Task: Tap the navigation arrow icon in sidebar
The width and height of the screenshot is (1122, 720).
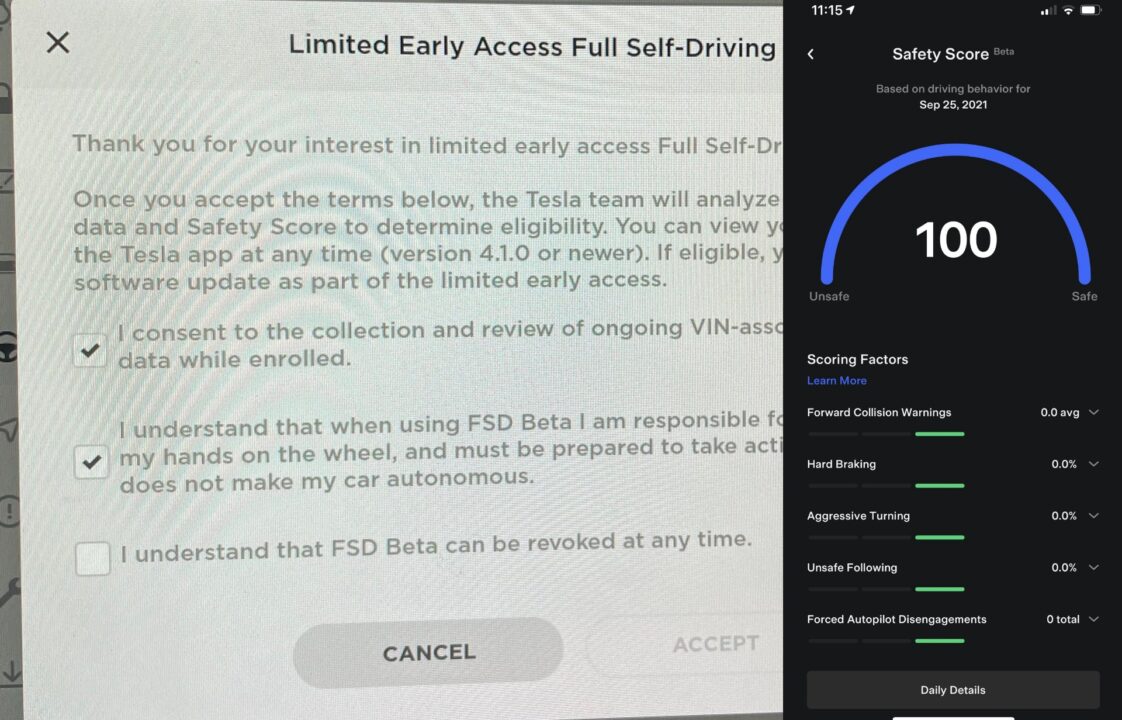Action: tap(9, 429)
